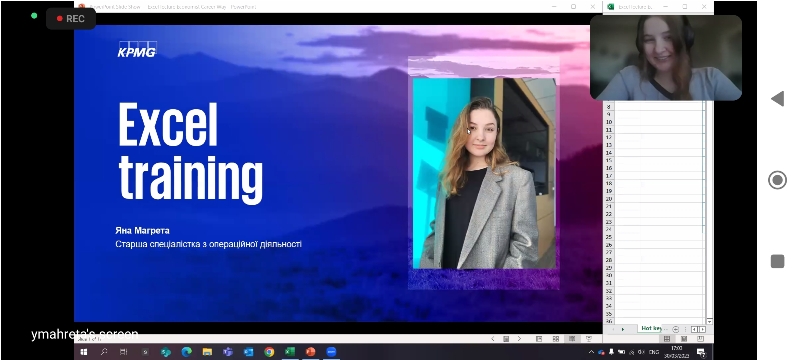The image size is (800, 360).
Task: Open Google Chrome from the taskbar
Action: tap(269, 352)
